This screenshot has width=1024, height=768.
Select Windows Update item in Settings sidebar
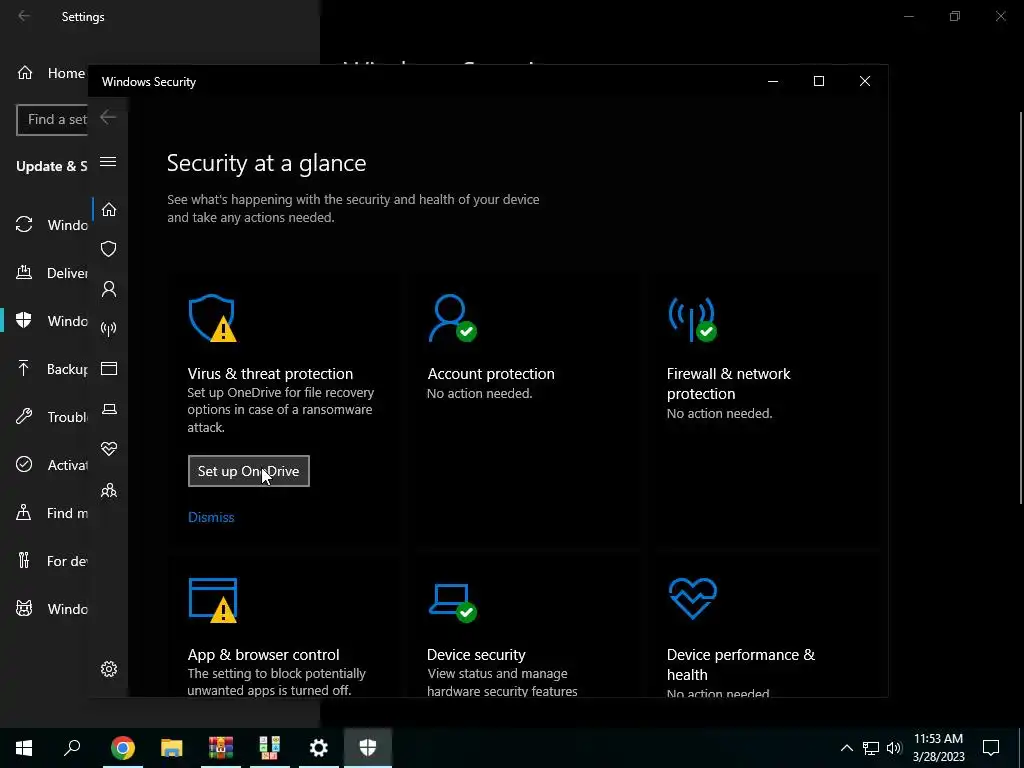(51, 225)
